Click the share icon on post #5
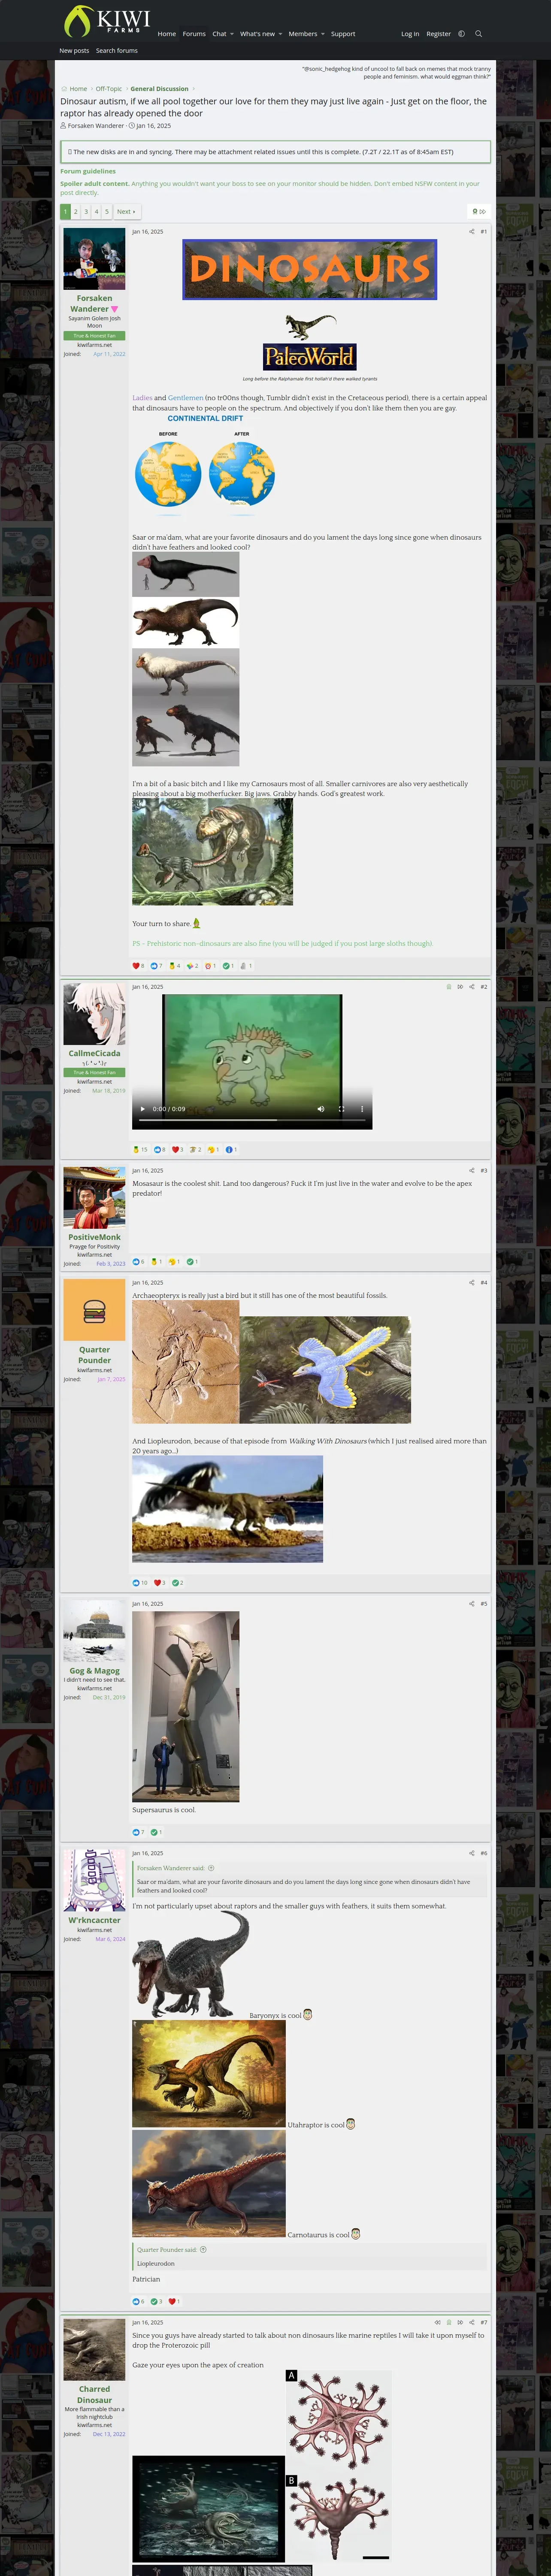551x2576 pixels. click(x=472, y=1604)
